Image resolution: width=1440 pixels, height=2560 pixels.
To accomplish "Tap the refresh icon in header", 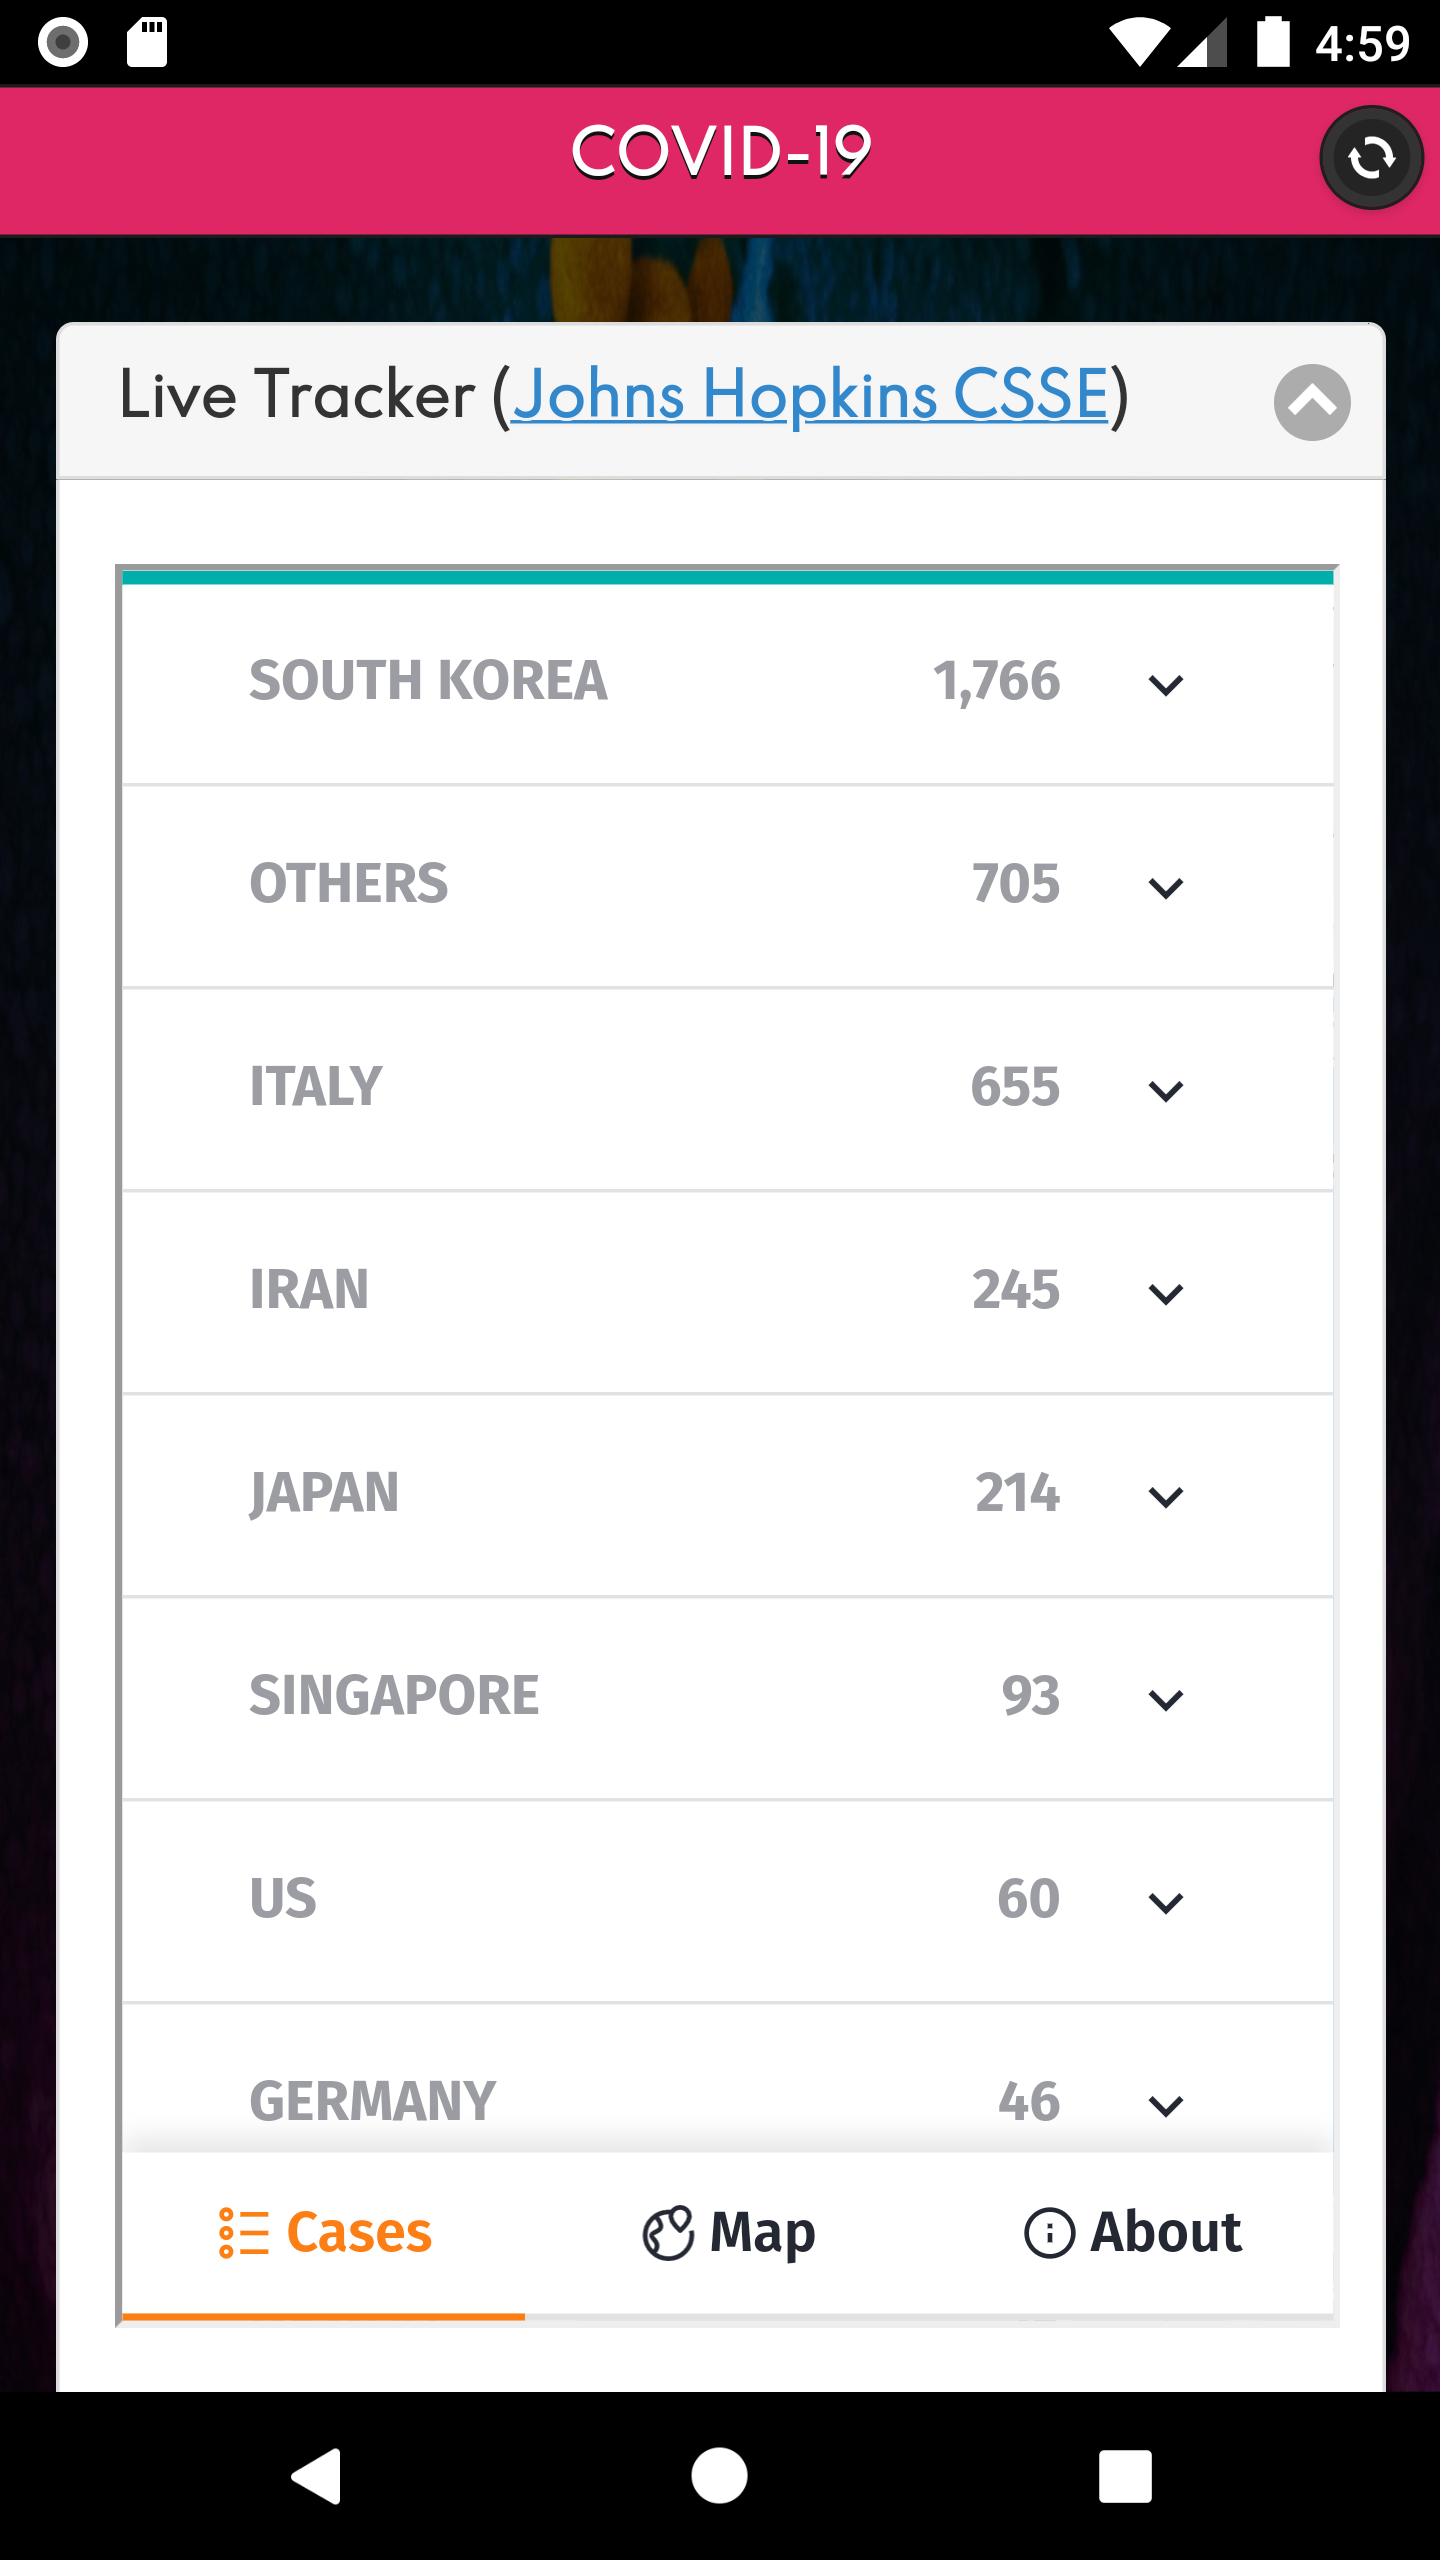I will [1371, 158].
